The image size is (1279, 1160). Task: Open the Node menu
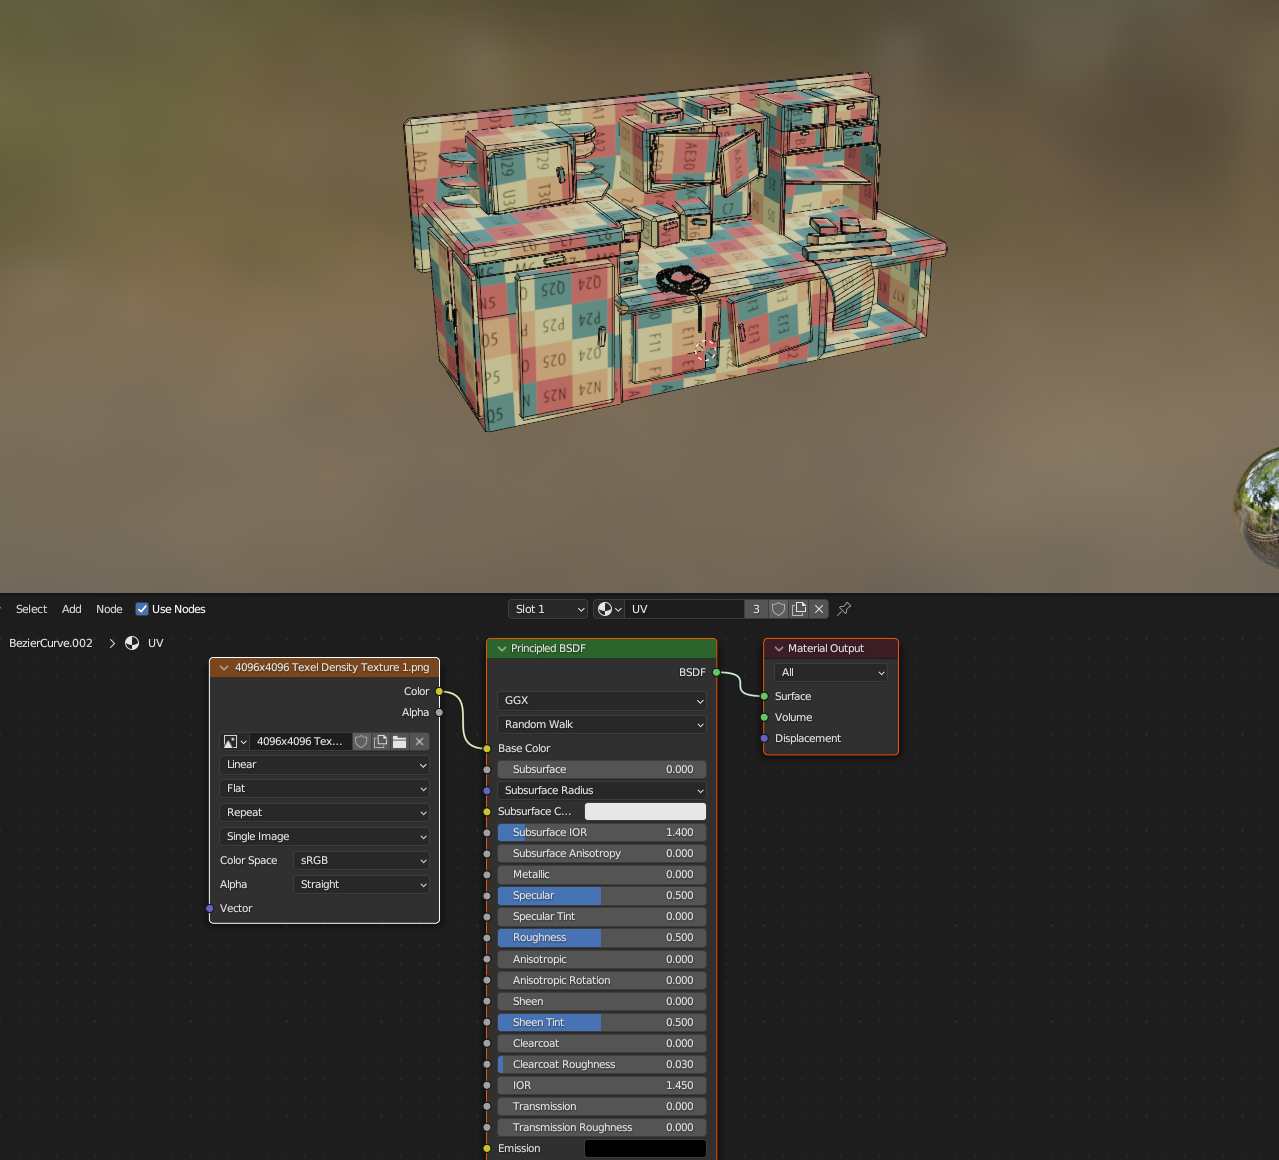109,609
